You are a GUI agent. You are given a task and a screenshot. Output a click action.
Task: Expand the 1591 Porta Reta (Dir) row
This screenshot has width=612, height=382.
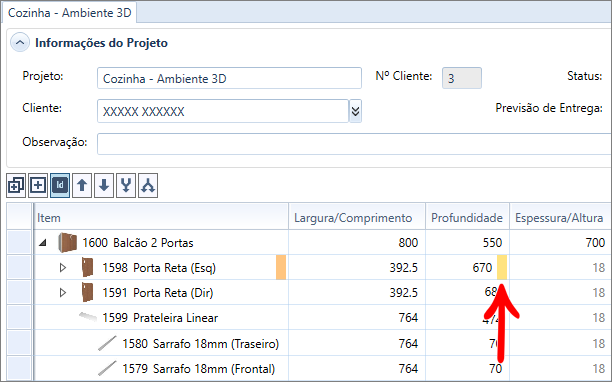click(x=62, y=293)
